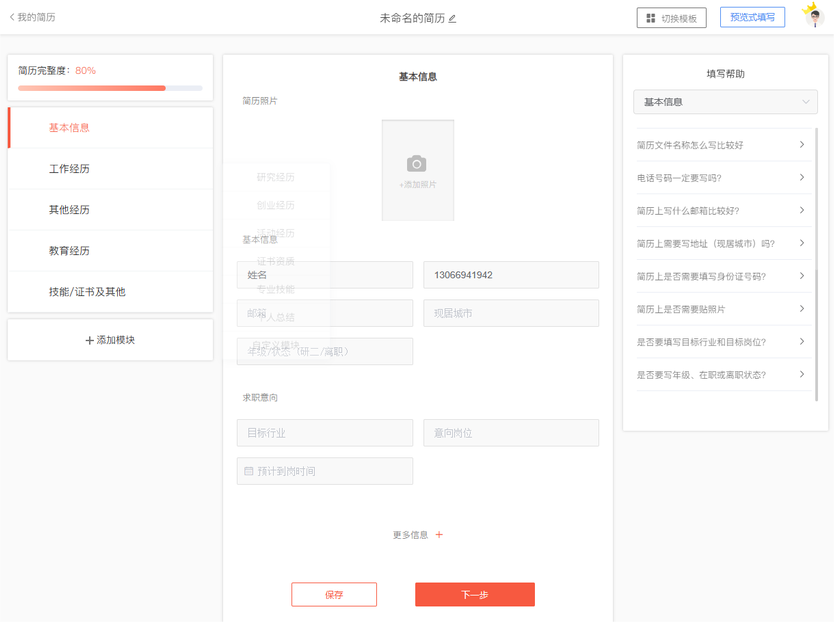This screenshot has height=622, width=834.
Task: Click the red 下一步 button
Action: tap(474, 594)
